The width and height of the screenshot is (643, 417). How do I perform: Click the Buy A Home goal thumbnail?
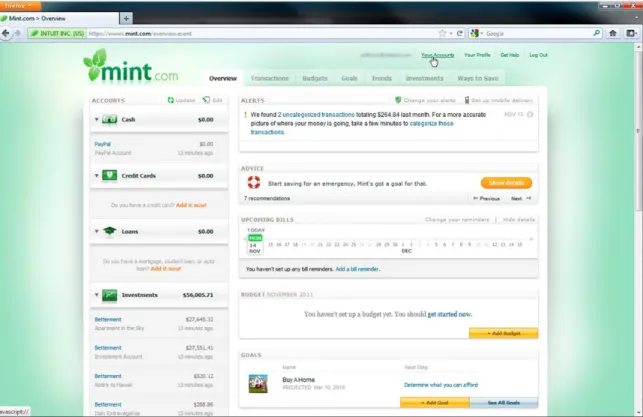tap(258, 384)
